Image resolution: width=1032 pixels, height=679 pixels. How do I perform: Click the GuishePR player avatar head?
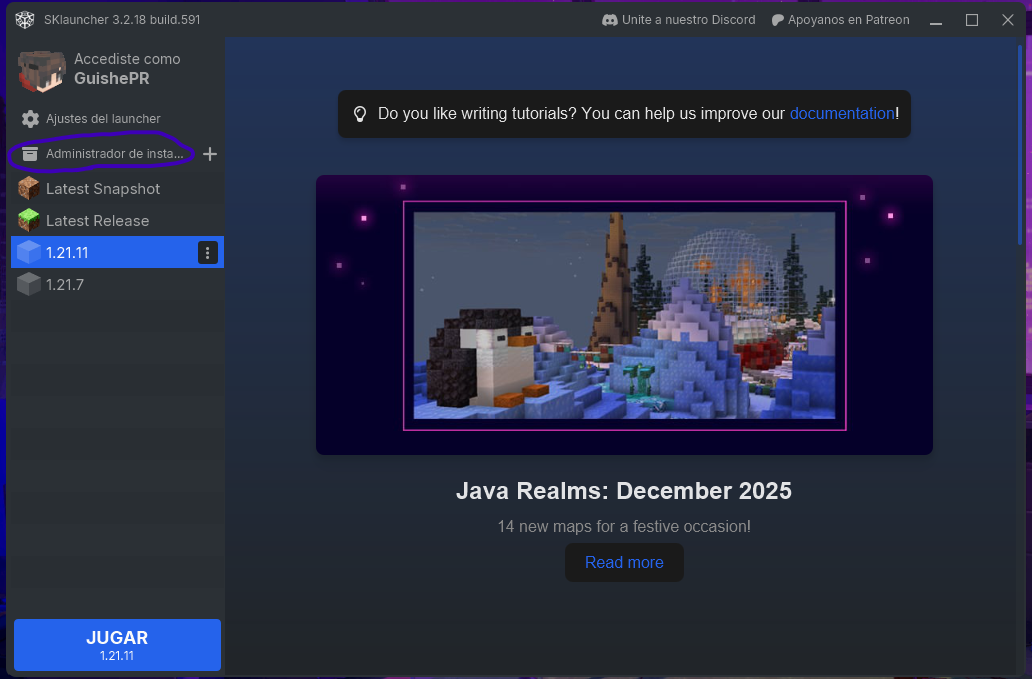pos(42,70)
